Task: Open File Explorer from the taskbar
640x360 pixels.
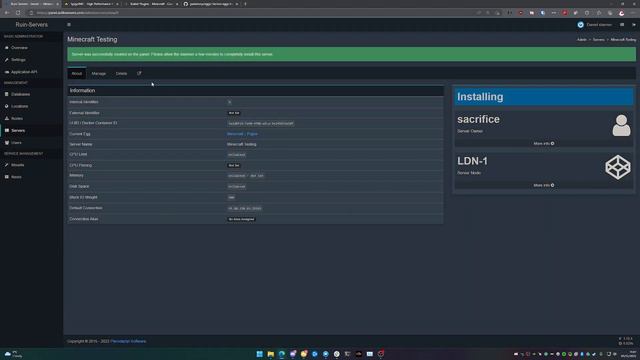Action: (271, 354)
